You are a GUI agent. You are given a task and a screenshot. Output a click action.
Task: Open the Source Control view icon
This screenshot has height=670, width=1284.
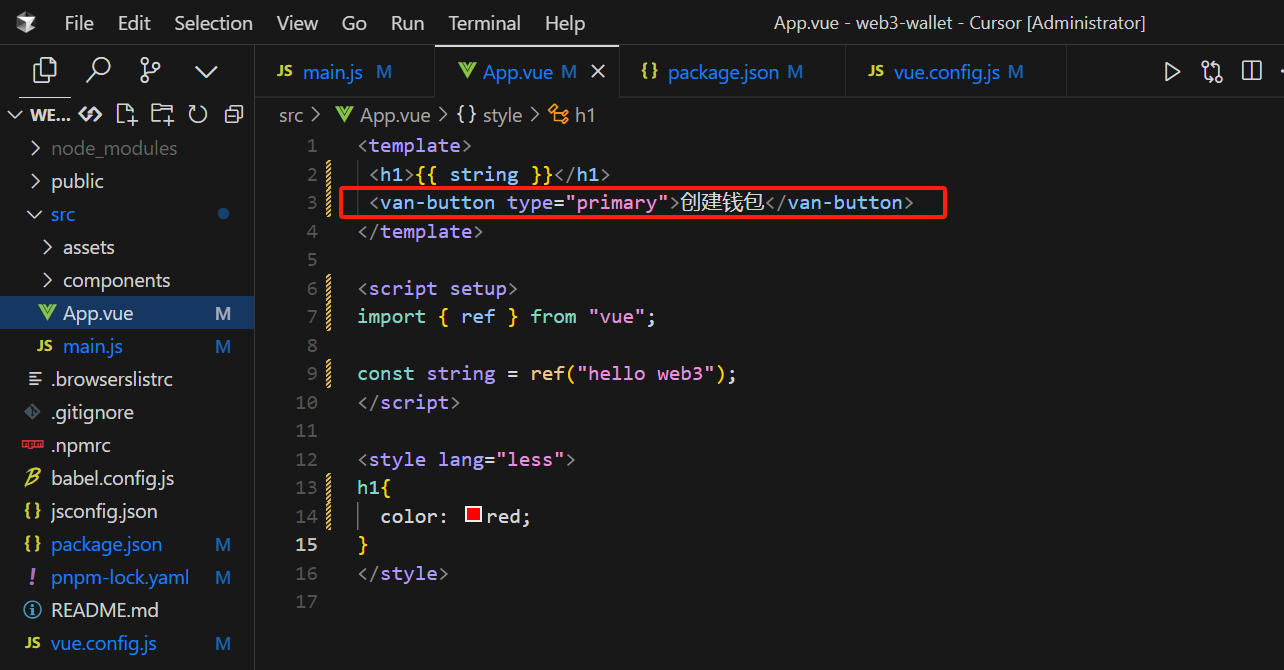click(151, 70)
